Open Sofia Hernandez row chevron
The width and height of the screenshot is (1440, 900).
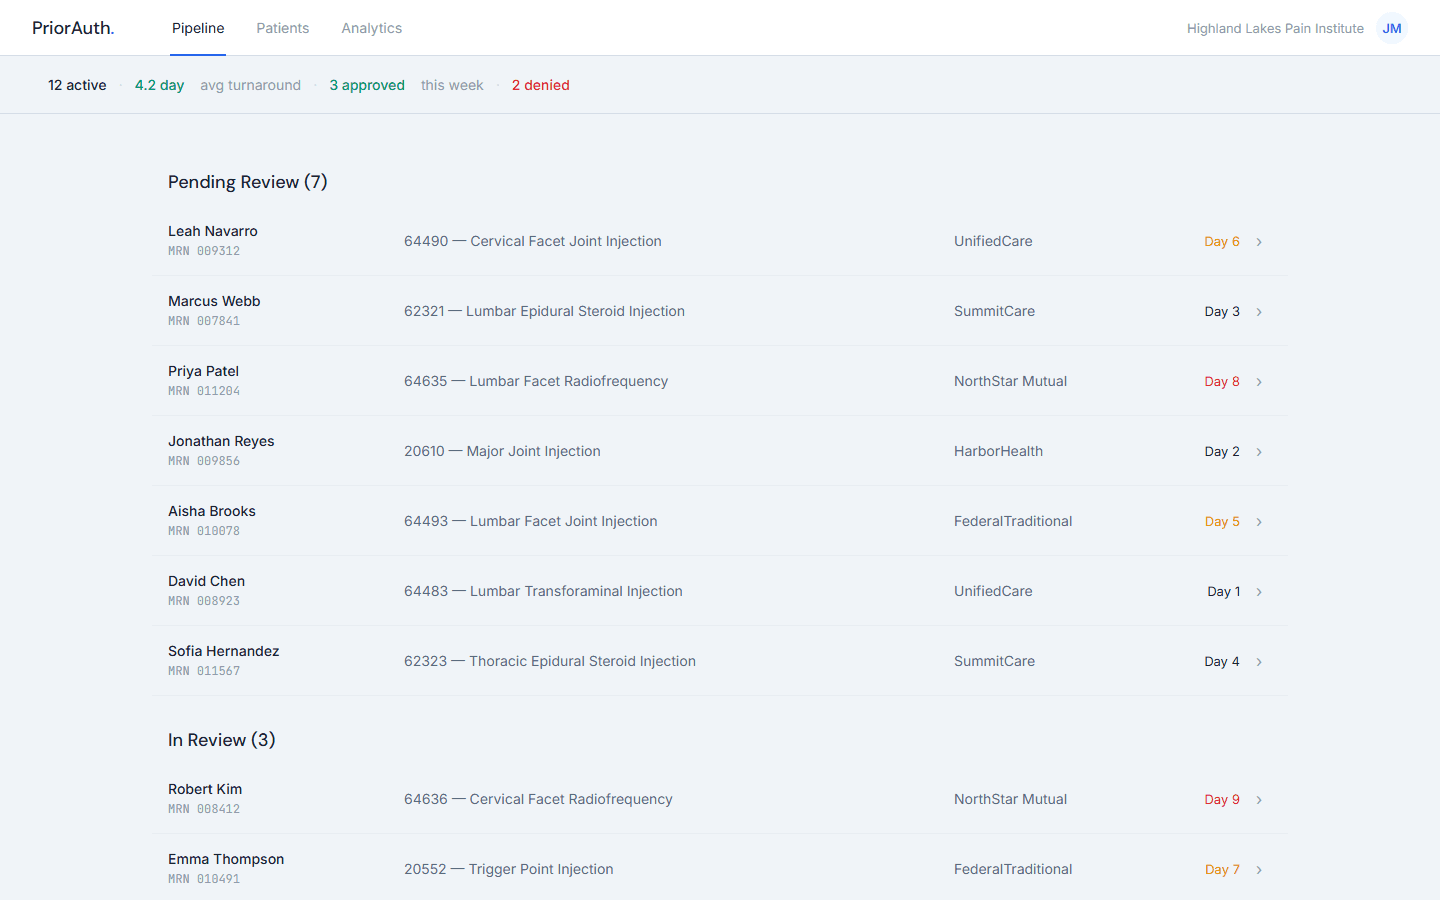click(x=1259, y=662)
